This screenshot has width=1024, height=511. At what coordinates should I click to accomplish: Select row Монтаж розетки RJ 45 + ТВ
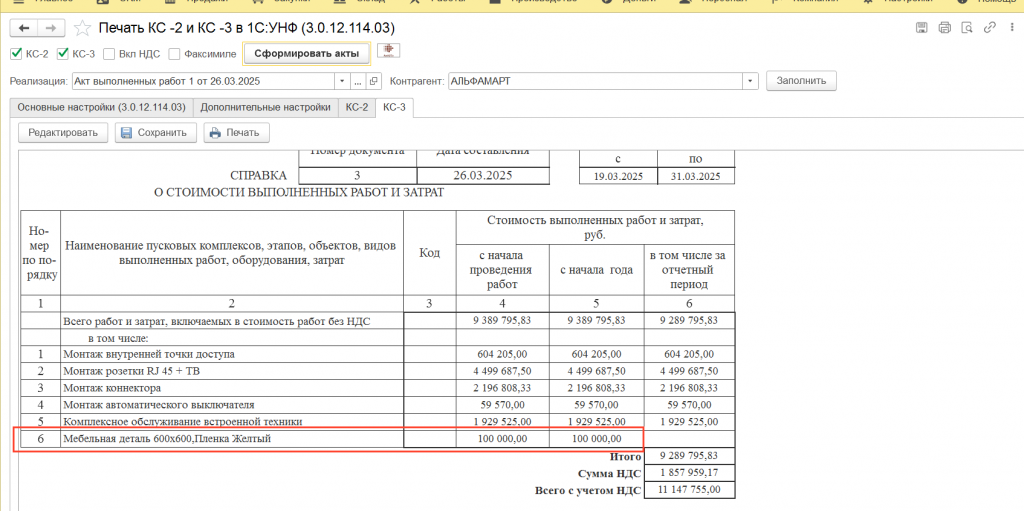pos(377,371)
